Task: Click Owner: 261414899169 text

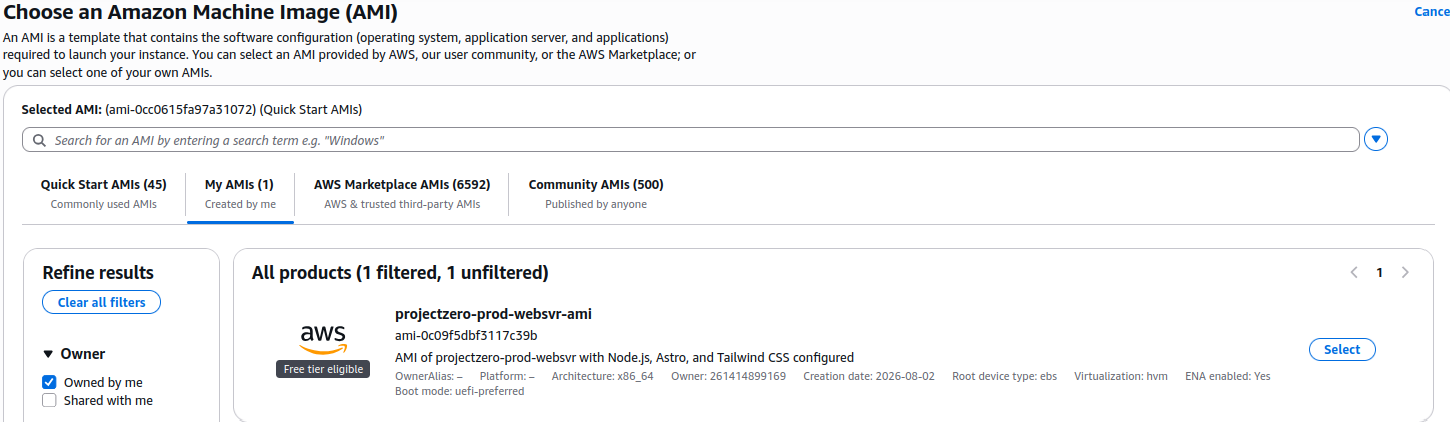Action: 728,376
